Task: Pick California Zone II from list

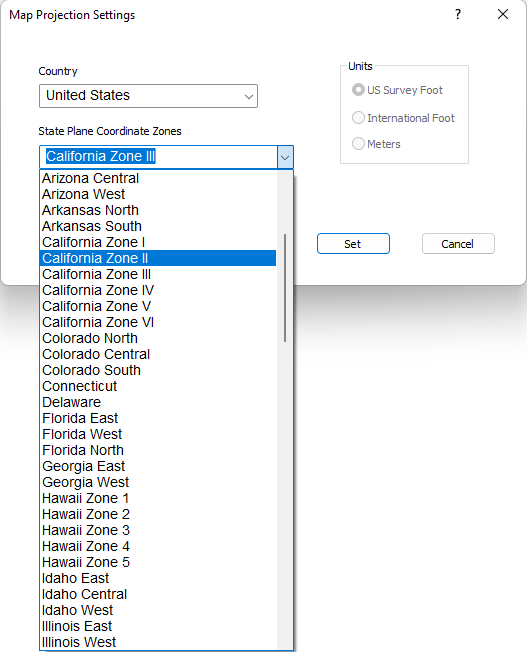Action: (158, 258)
